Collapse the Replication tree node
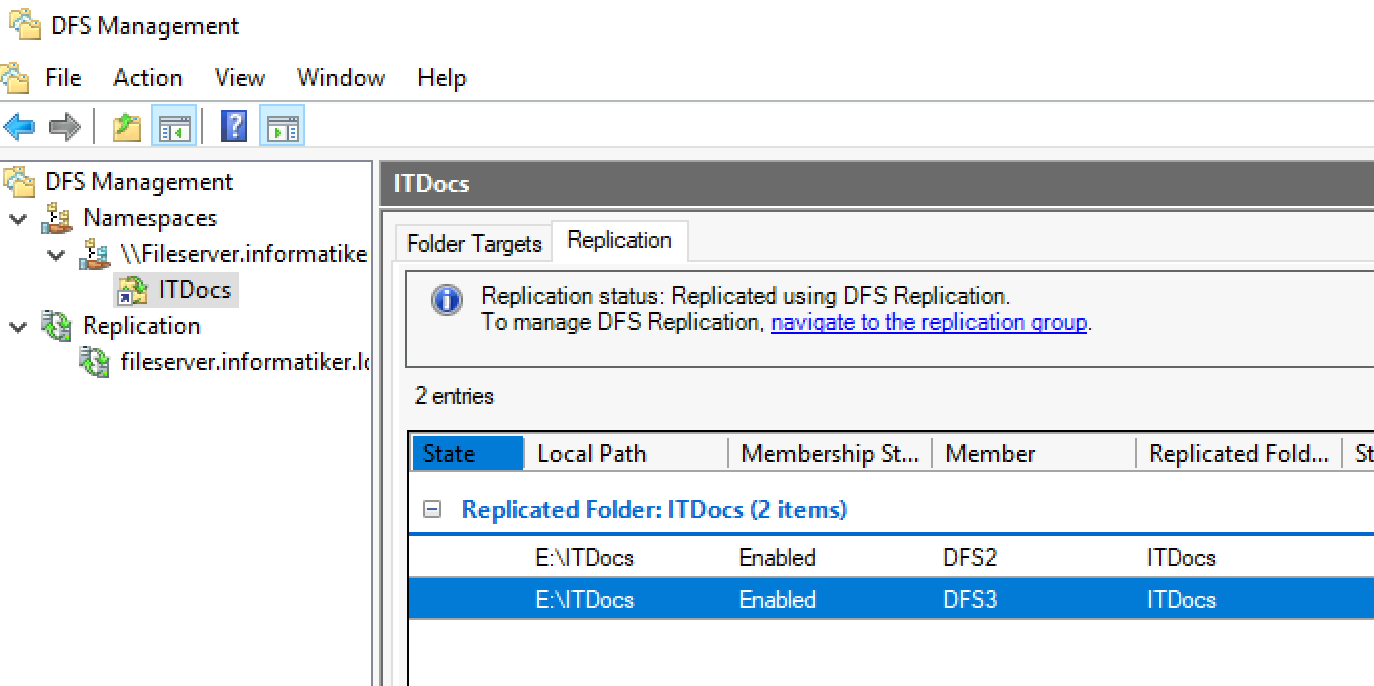This screenshot has height=686, width=1374. (17, 326)
